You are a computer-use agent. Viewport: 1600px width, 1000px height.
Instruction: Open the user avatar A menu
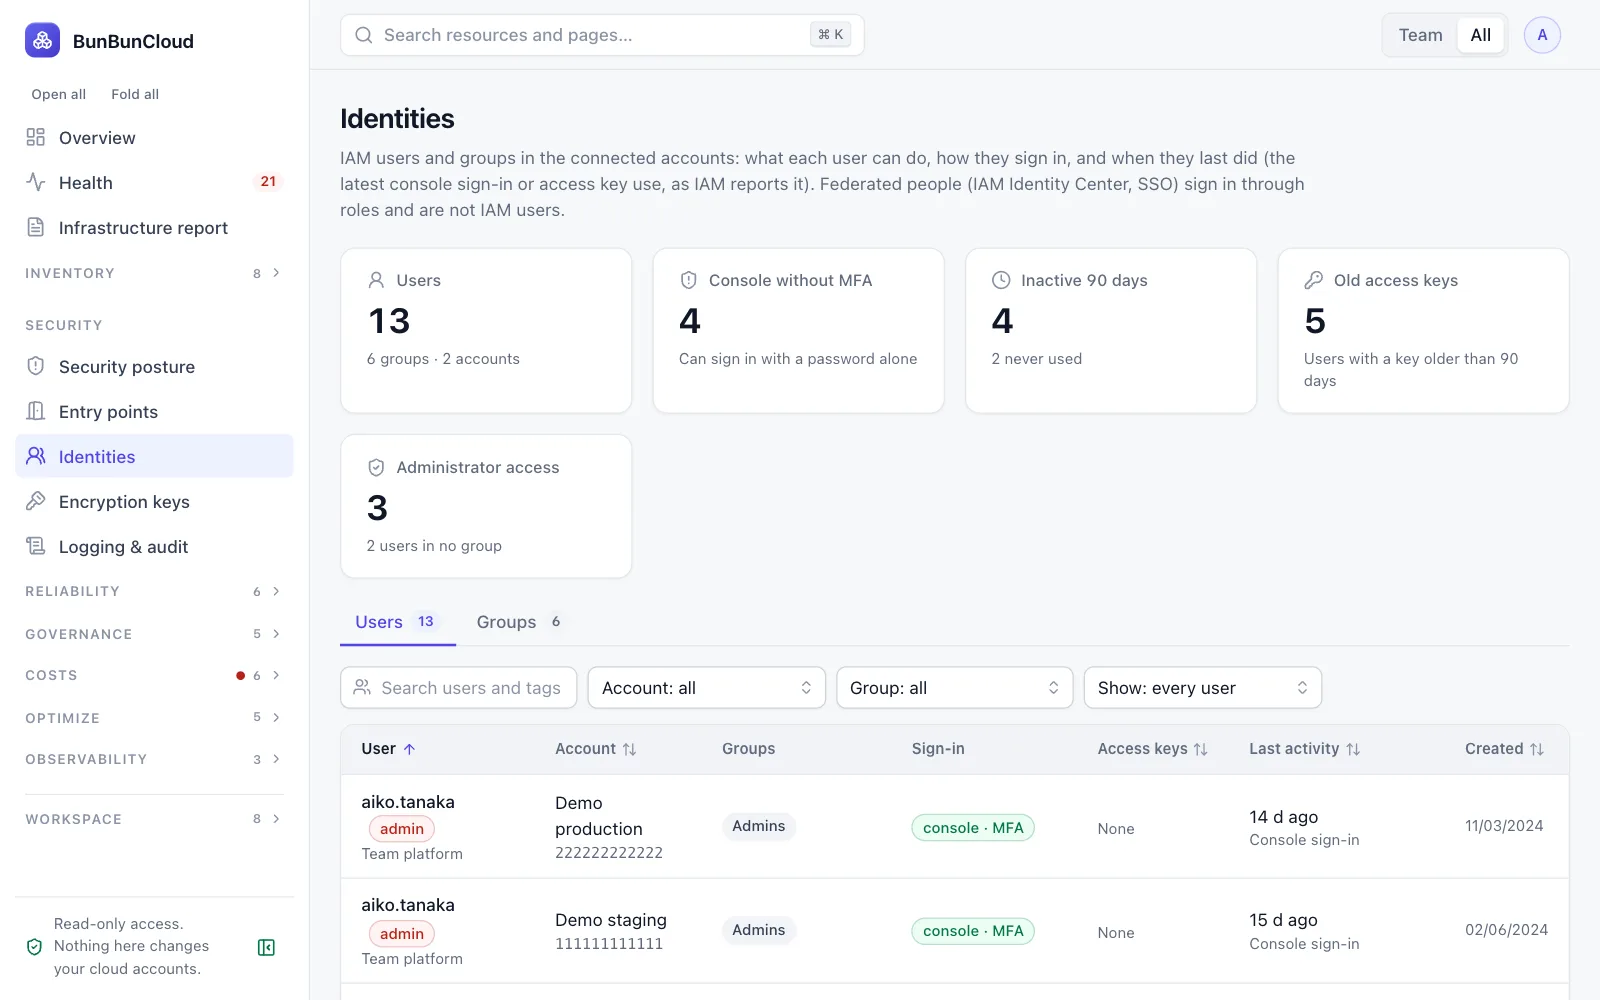point(1542,35)
